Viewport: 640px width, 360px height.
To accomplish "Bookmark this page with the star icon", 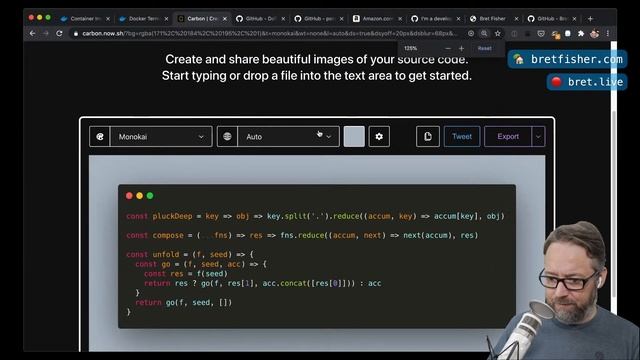I will pos(498,33).
